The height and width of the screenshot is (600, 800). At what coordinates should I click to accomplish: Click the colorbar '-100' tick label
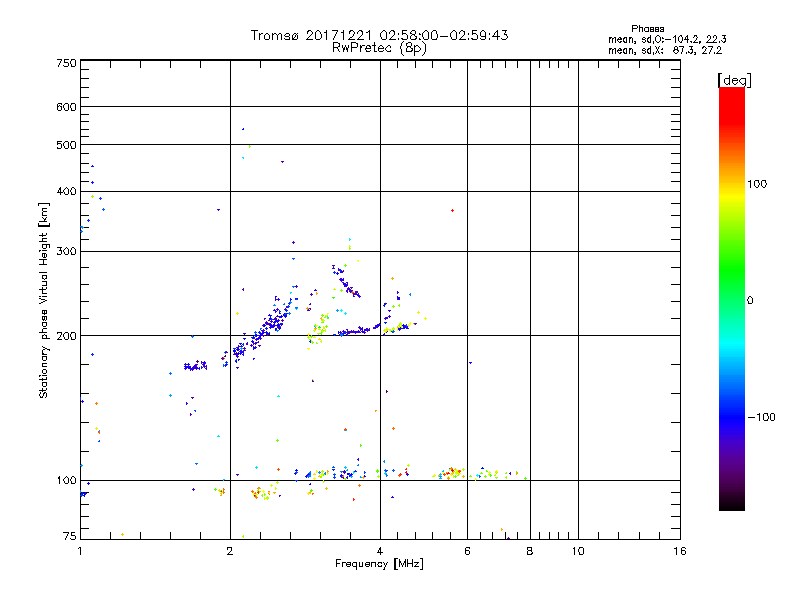(761, 417)
